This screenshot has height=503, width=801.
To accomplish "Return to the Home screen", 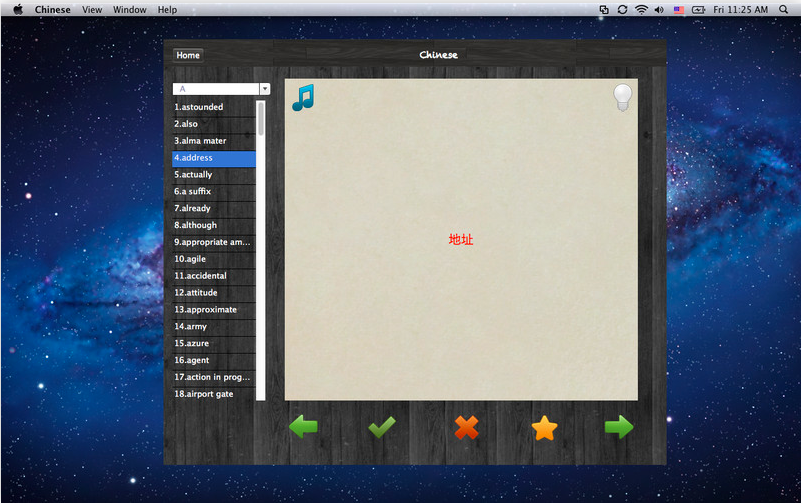I will (x=188, y=55).
